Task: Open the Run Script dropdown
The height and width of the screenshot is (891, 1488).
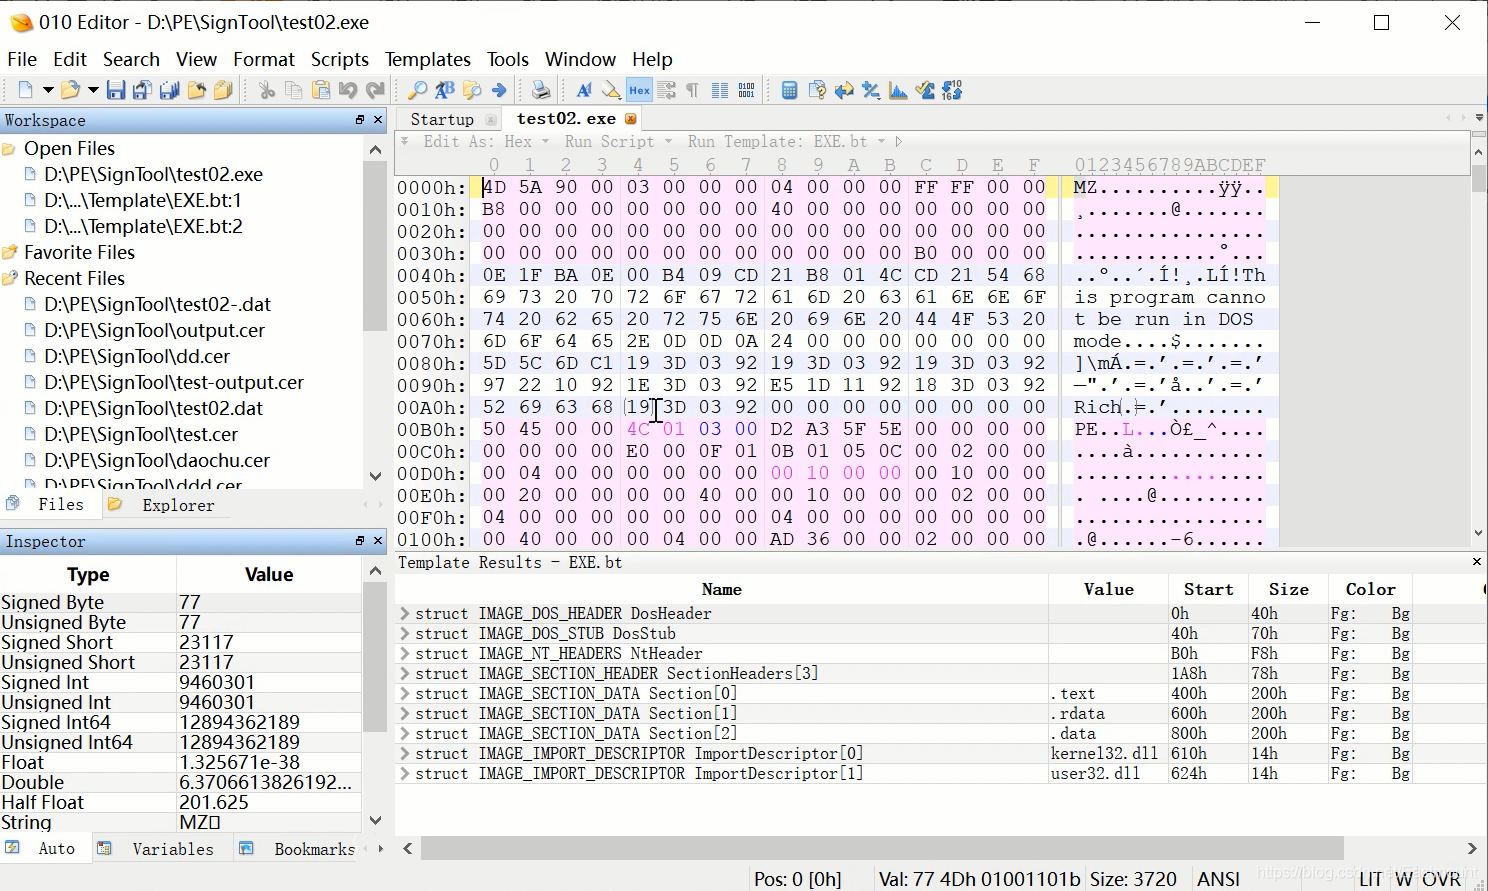Action: point(617,142)
